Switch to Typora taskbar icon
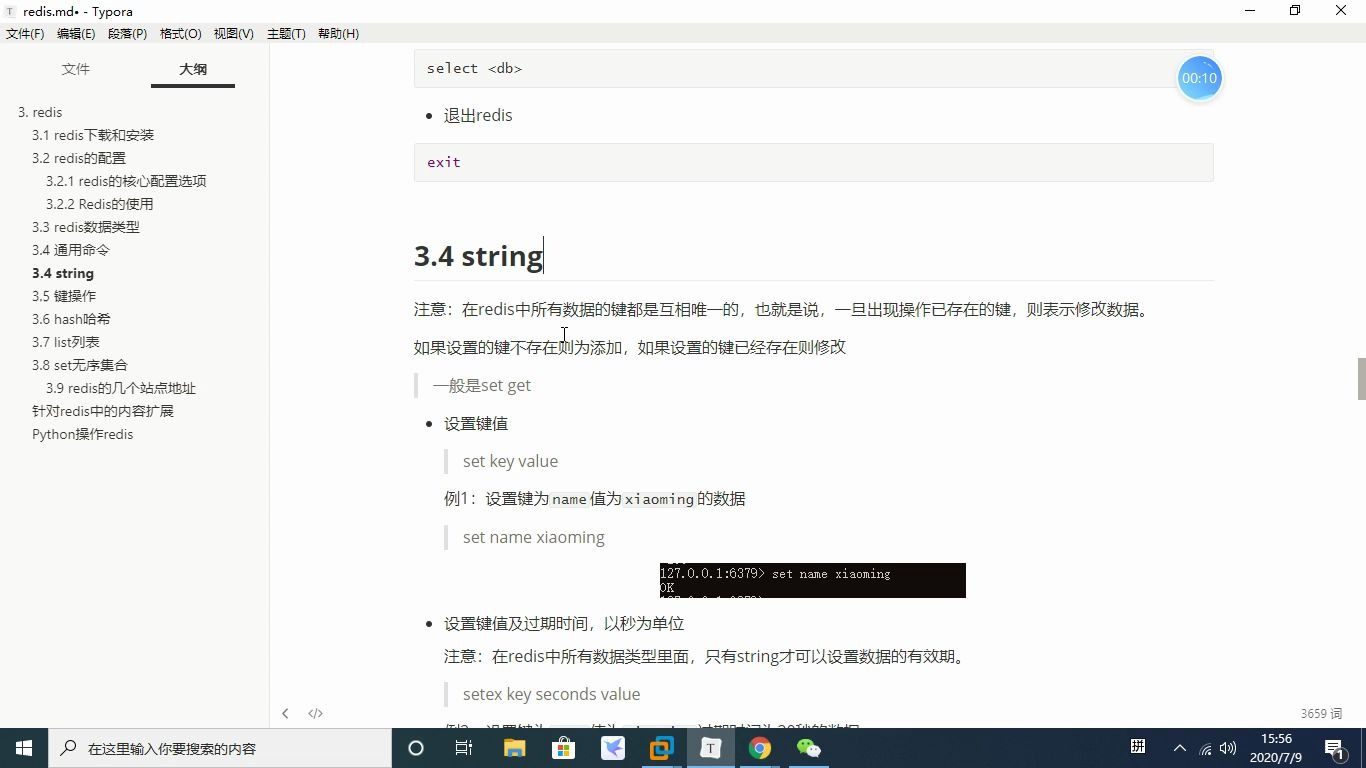Screen dimensions: 1366x768 710,748
